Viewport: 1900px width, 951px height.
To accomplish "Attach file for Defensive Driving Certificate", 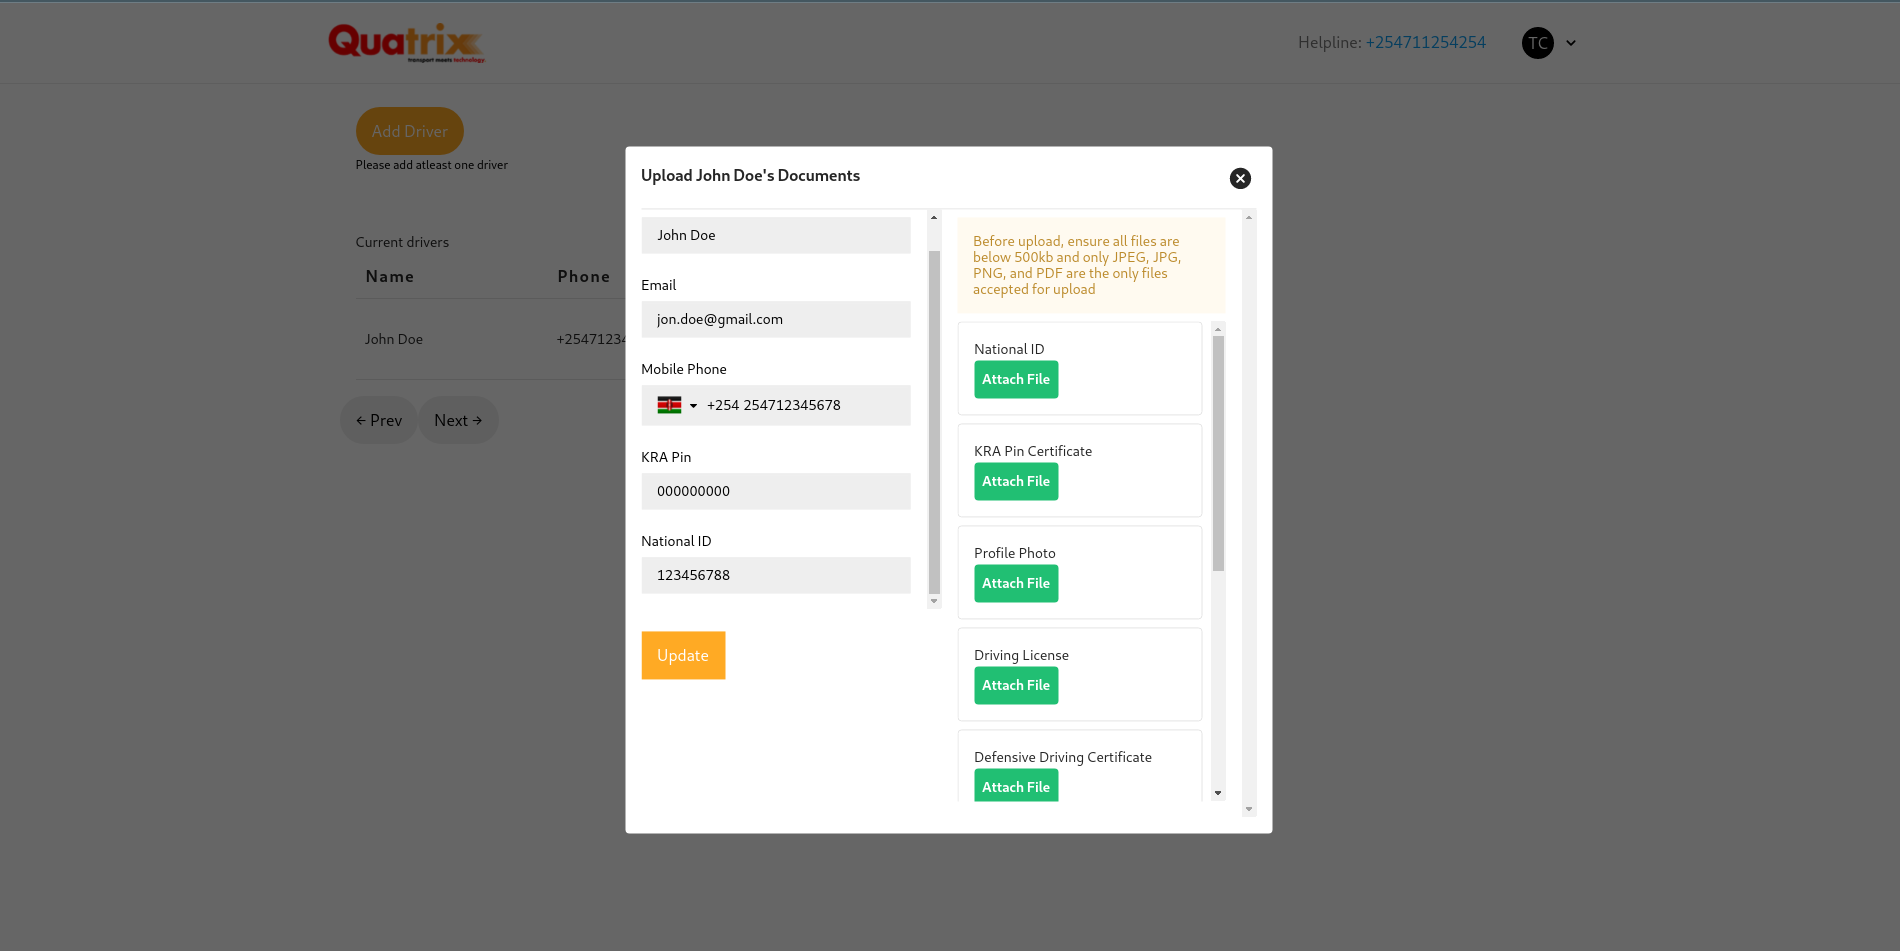I will [x=1016, y=786].
